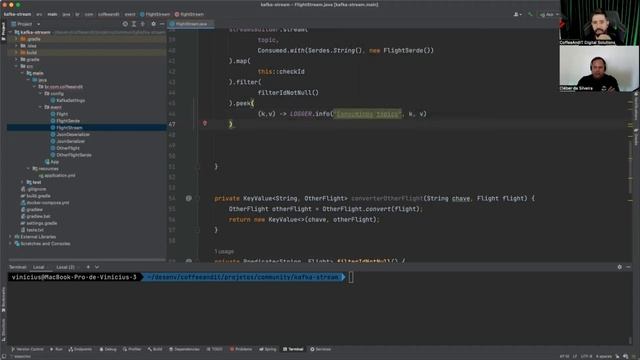This screenshot has width=640, height=360.
Task: Open the Dependencies tool window
Action: coord(184,349)
